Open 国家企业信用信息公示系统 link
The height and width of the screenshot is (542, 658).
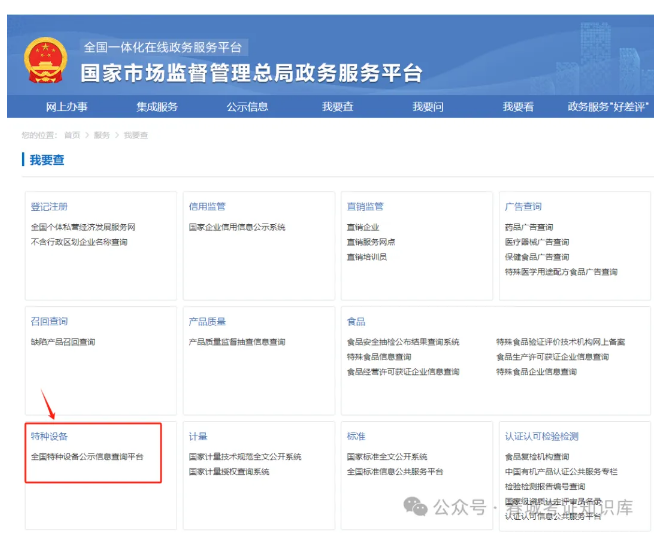tap(237, 227)
